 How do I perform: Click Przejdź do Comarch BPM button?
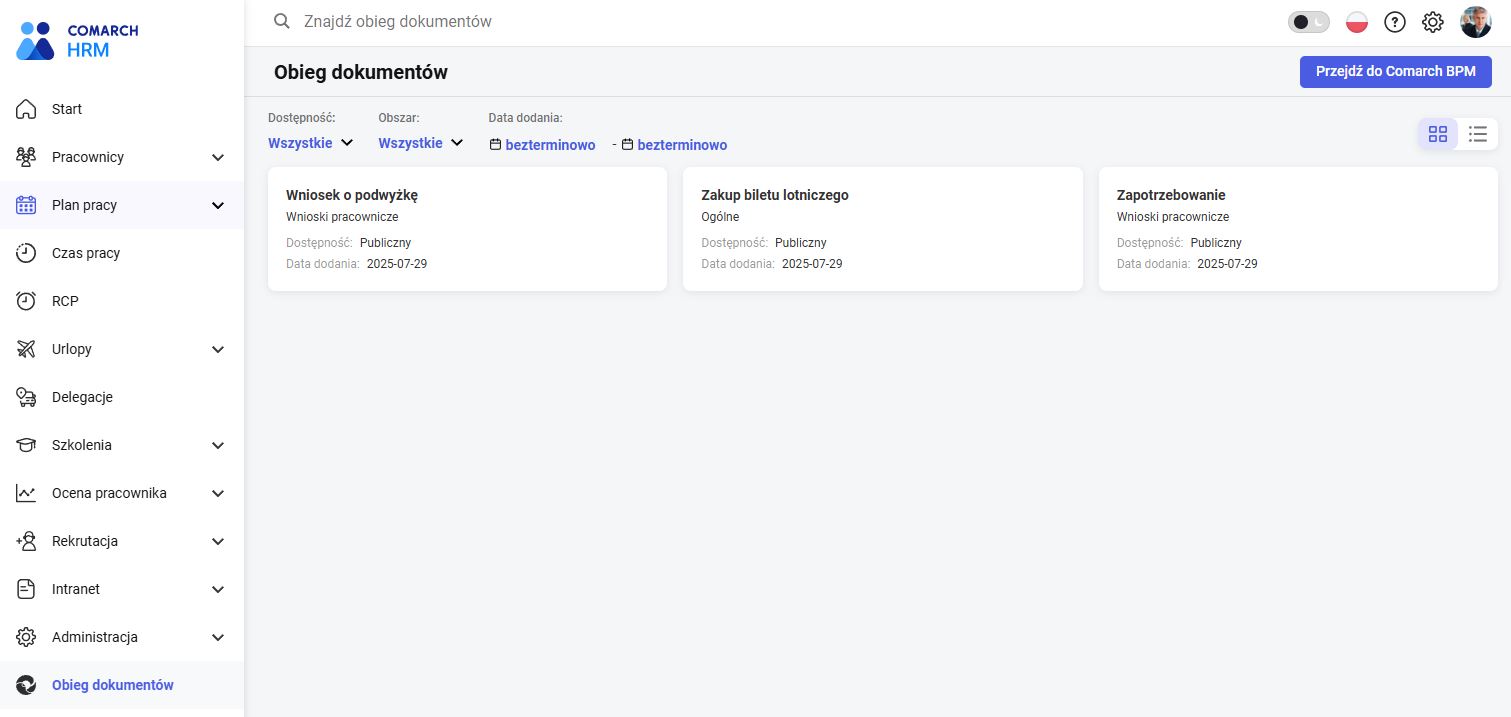1395,72
